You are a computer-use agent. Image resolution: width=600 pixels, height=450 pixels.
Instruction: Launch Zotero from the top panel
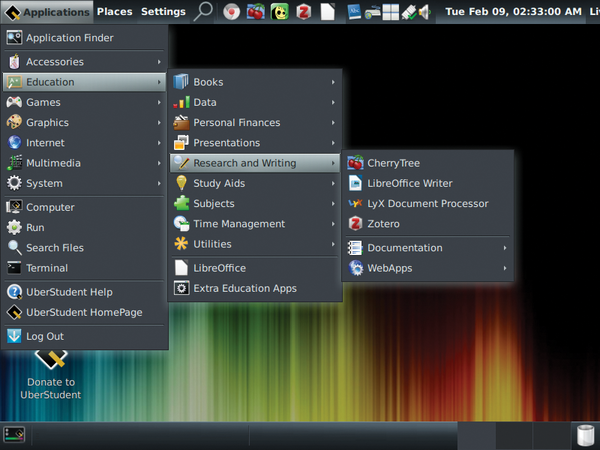[303, 12]
